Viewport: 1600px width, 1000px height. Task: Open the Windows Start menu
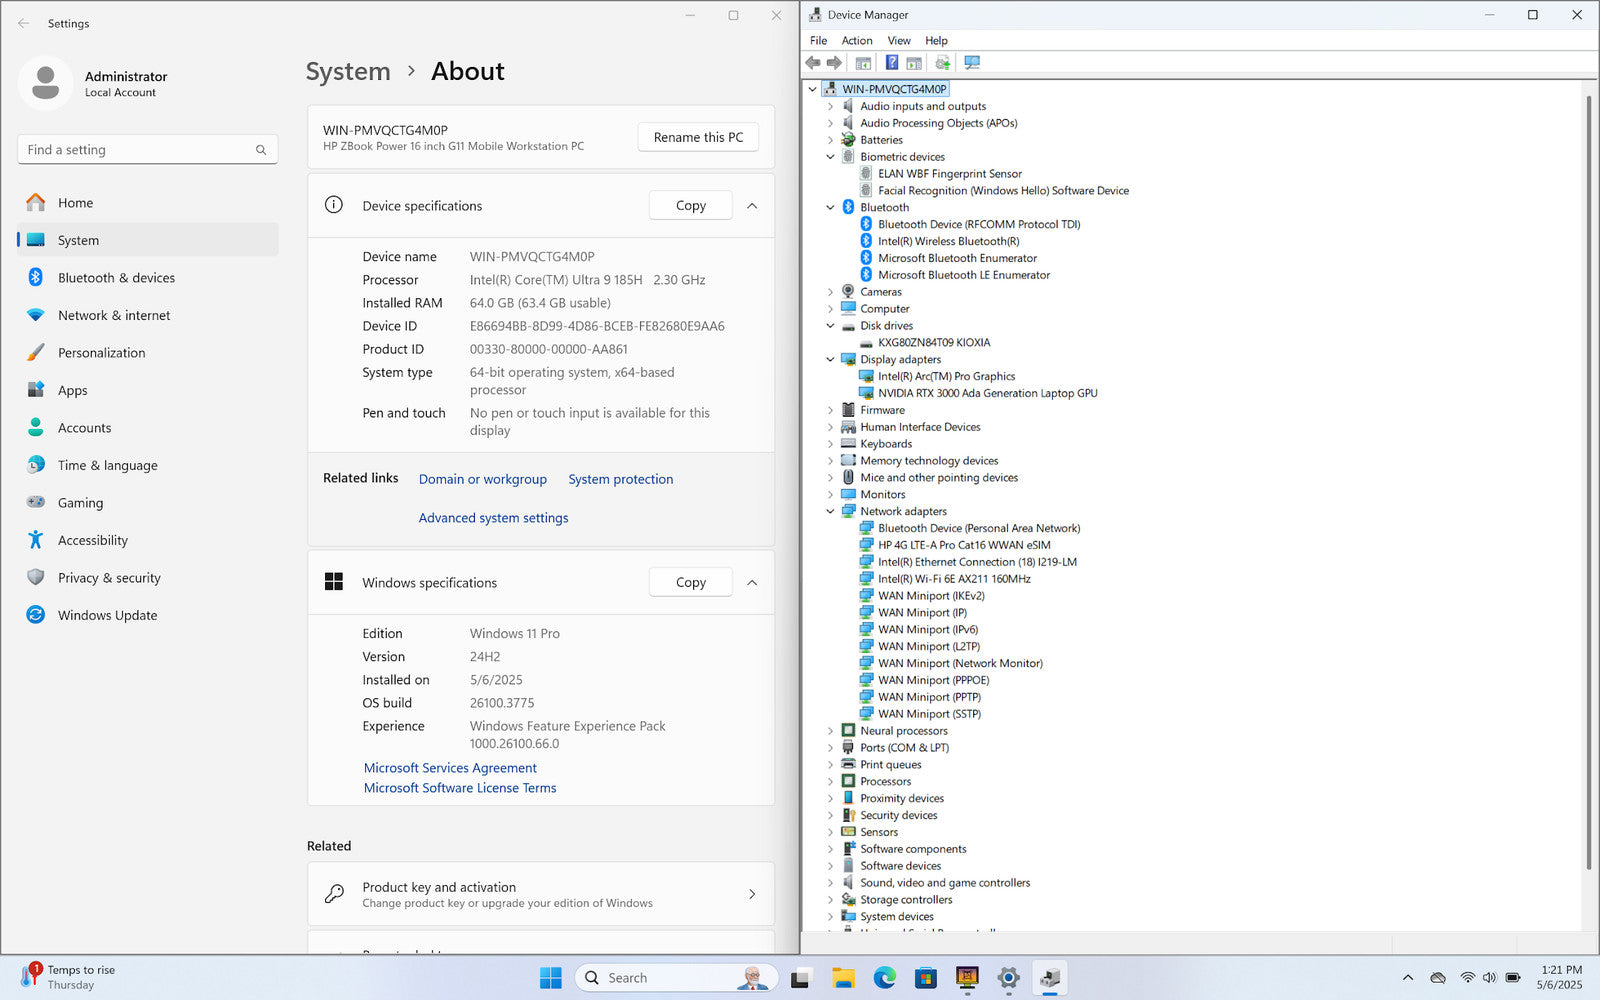(x=551, y=978)
